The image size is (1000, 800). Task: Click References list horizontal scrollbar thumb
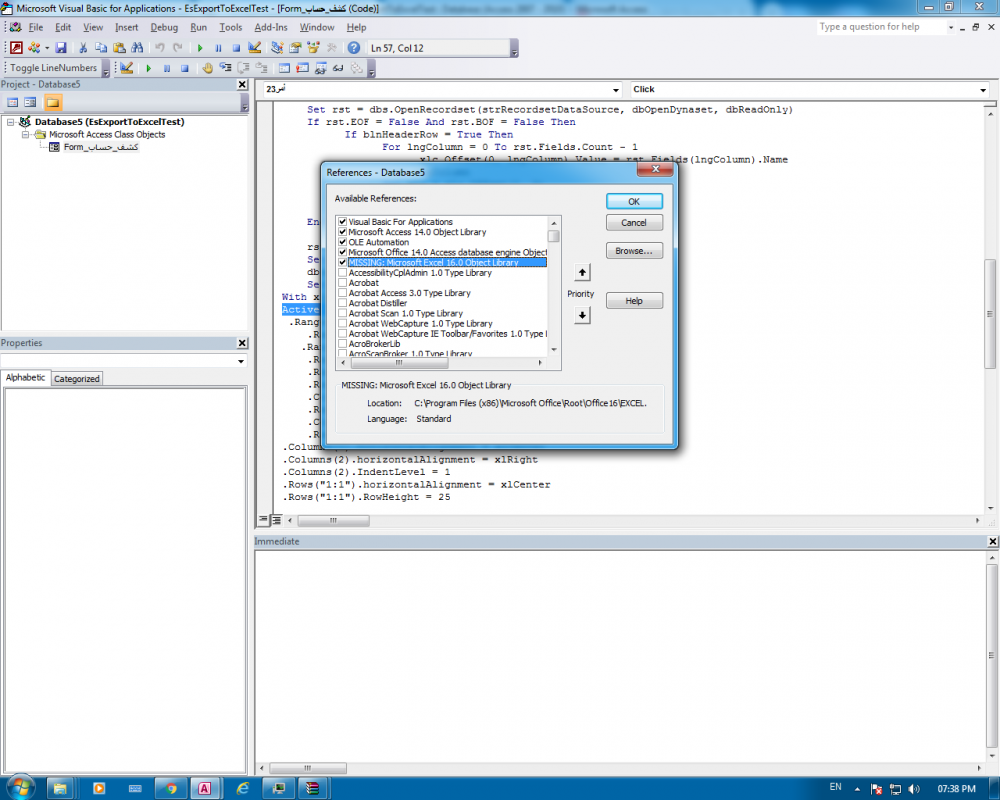click(399, 363)
